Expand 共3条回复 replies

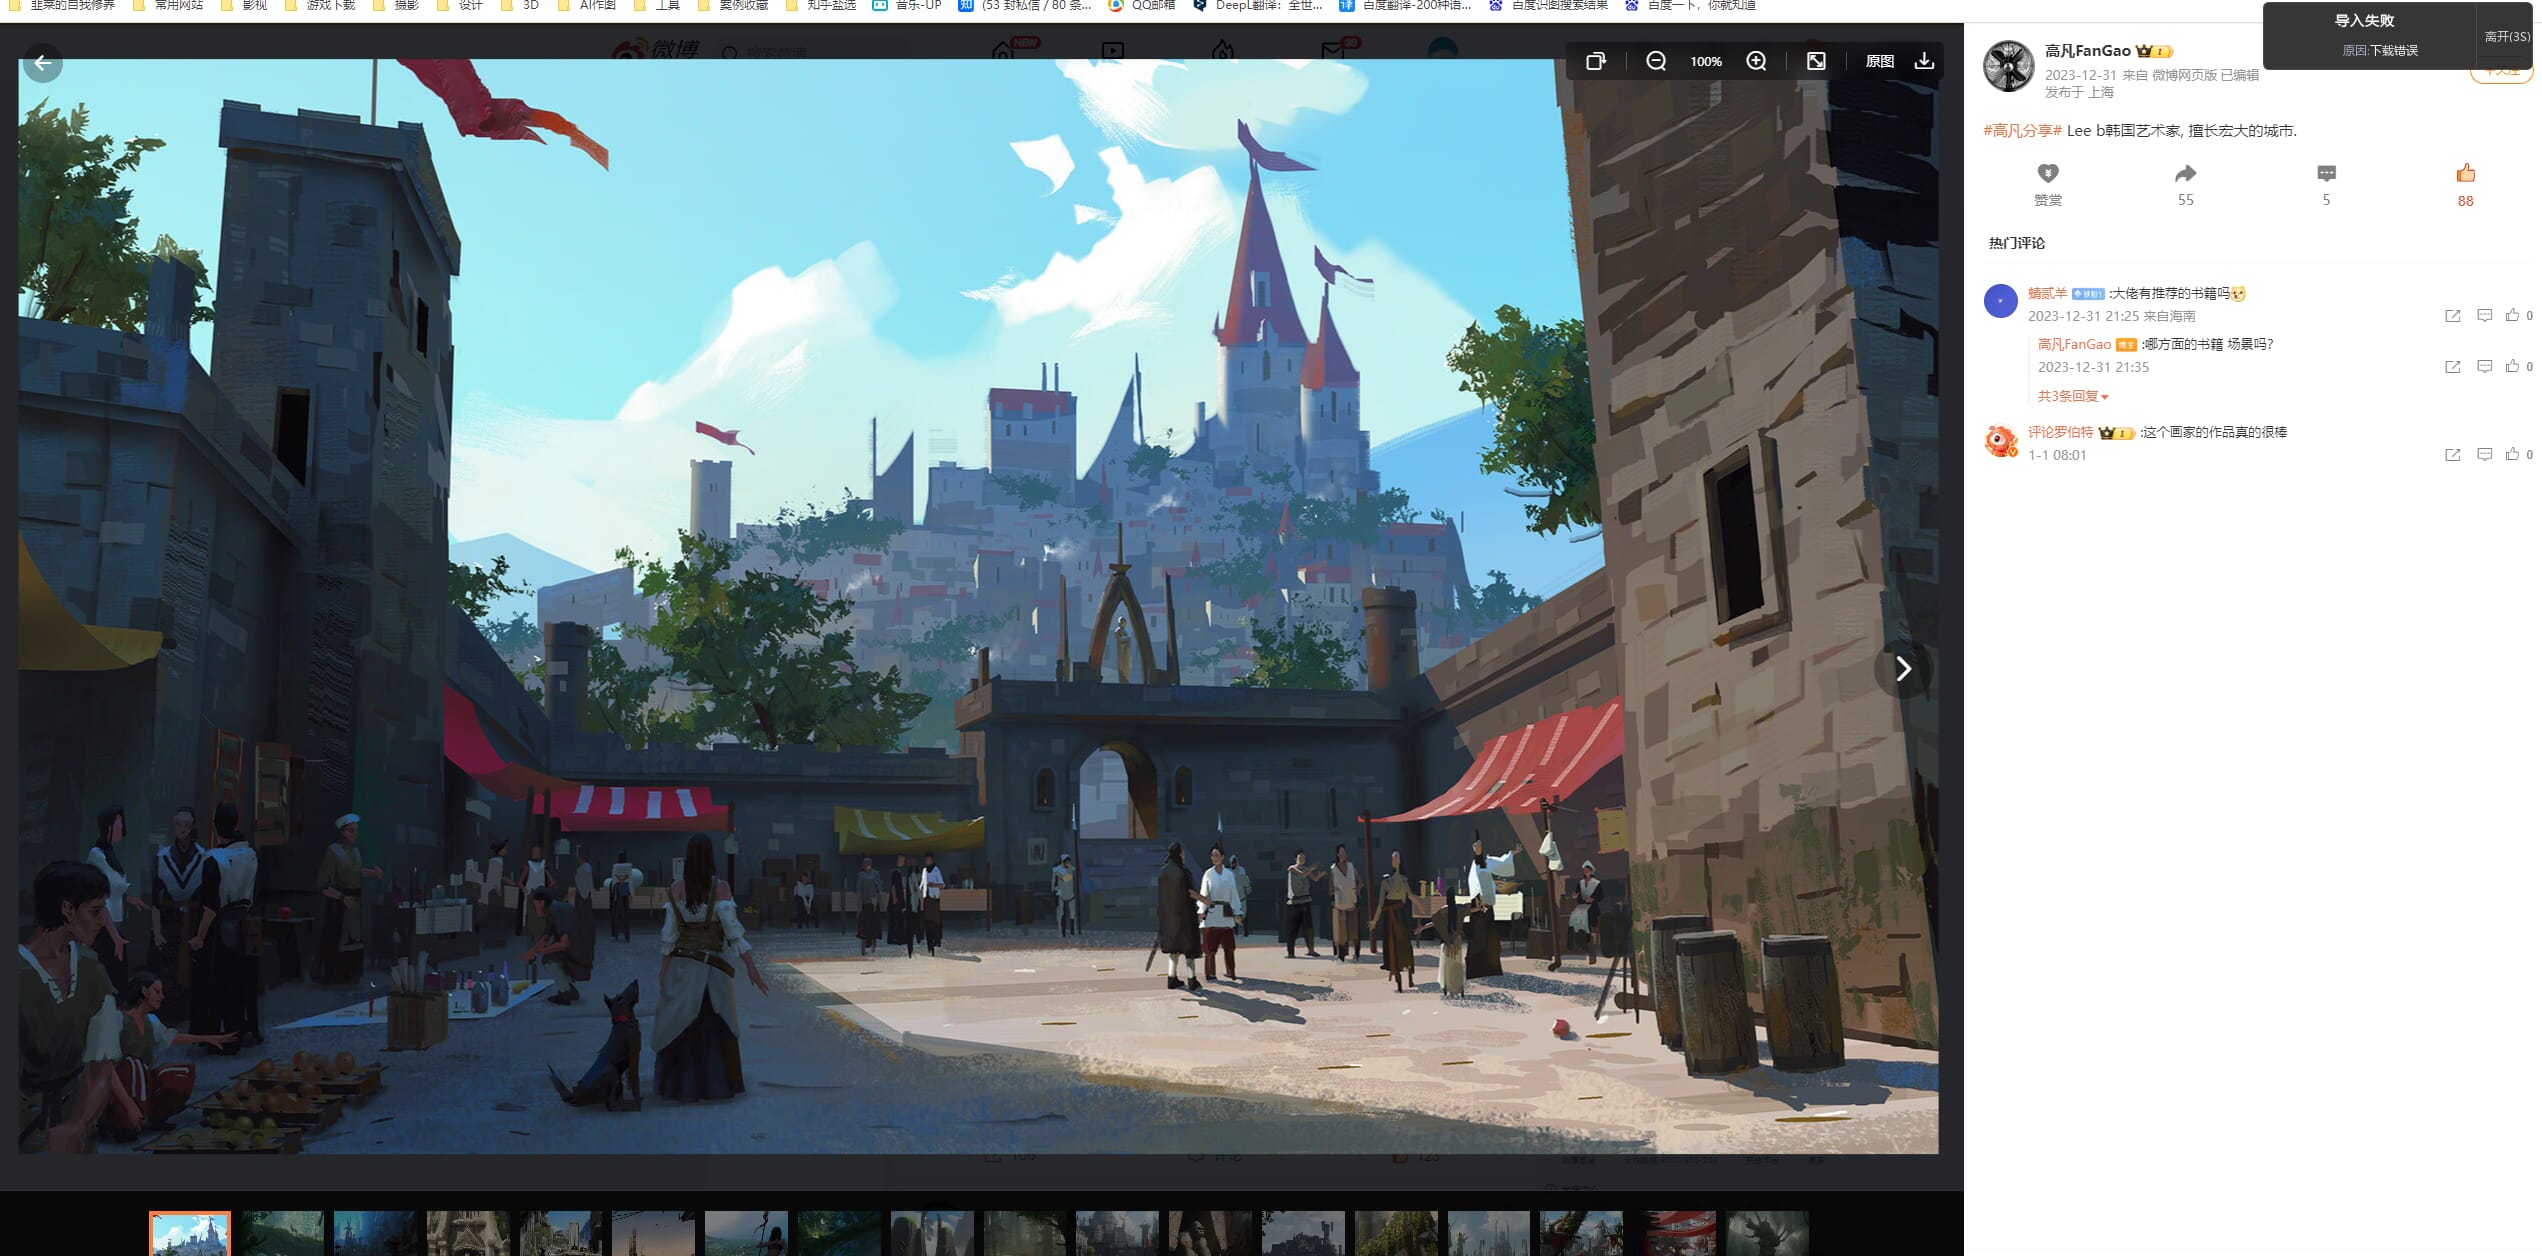coord(2073,396)
